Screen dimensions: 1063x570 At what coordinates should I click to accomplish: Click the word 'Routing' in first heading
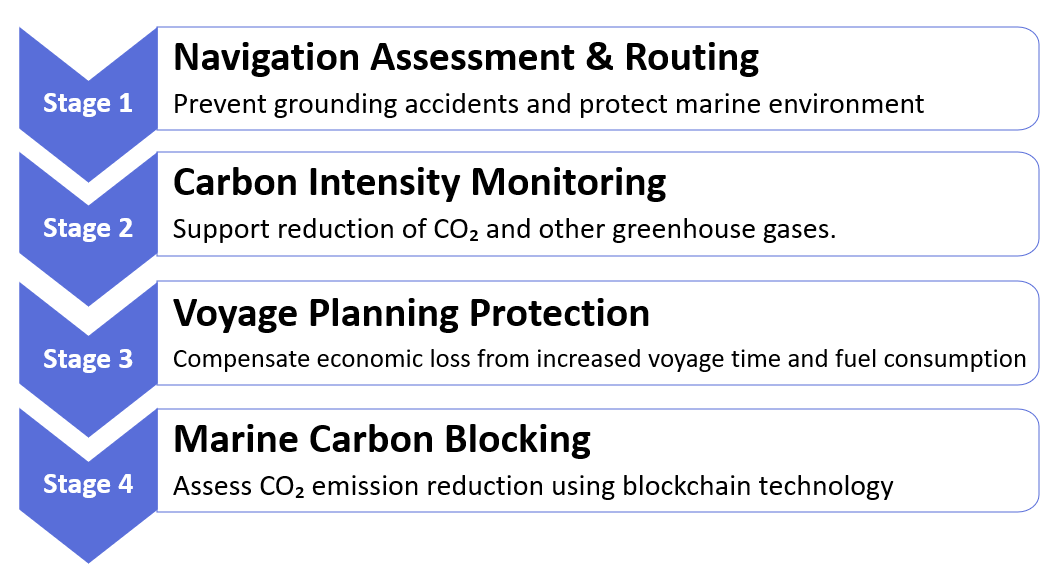click(691, 58)
